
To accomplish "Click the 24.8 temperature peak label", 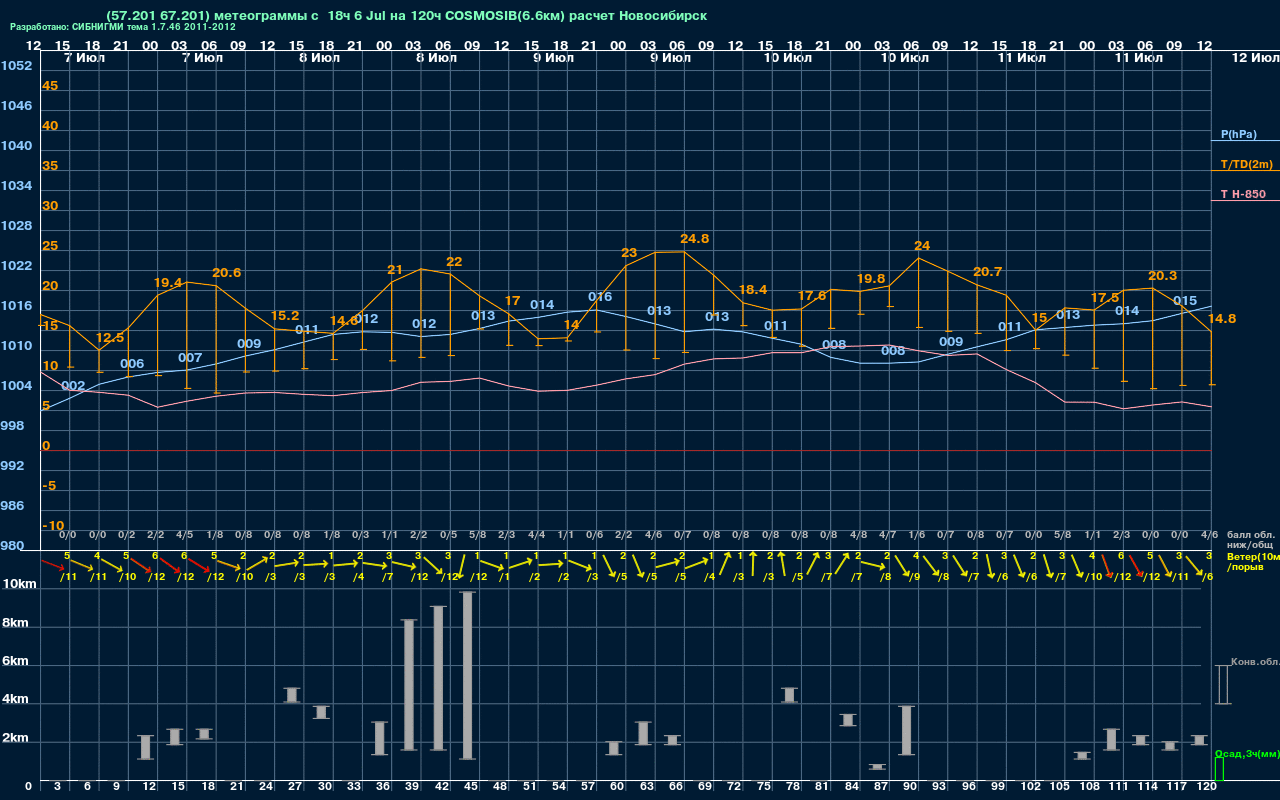I will click(694, 239).
